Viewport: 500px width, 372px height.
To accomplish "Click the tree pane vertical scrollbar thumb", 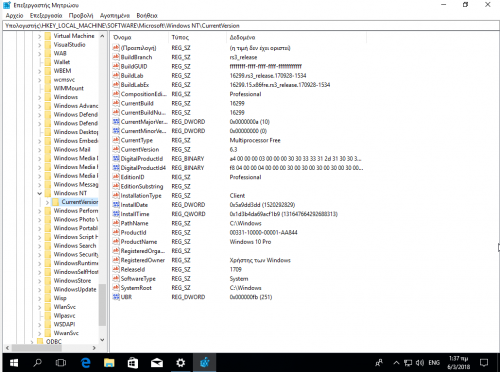I will tap(102, 305).
